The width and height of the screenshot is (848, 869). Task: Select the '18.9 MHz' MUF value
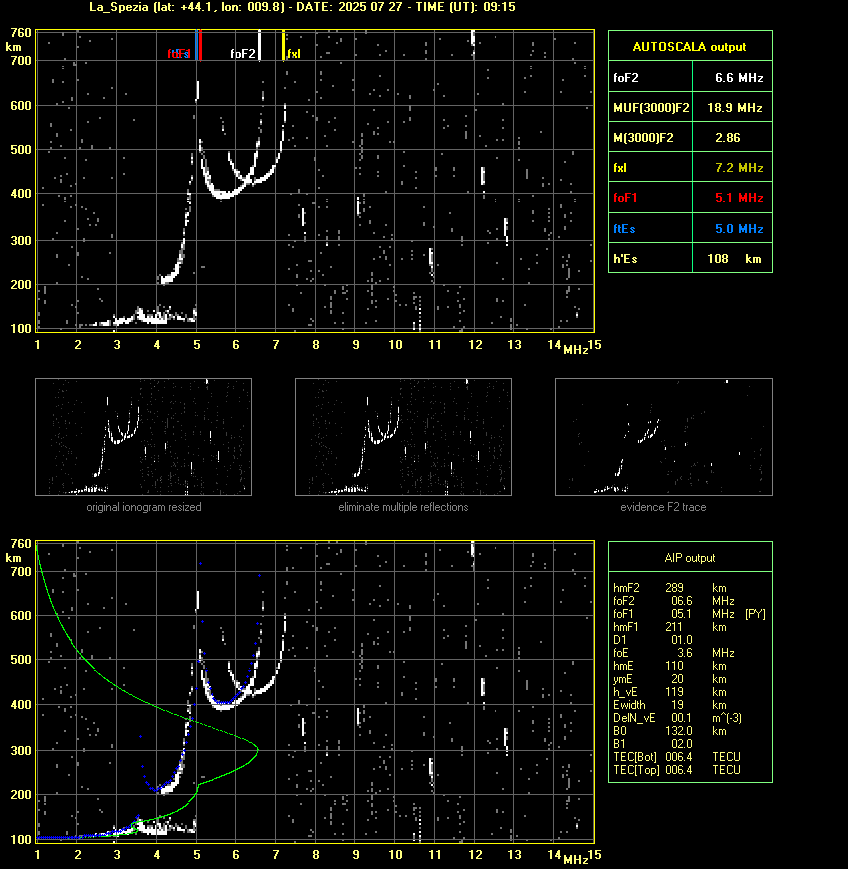[735, 108]
